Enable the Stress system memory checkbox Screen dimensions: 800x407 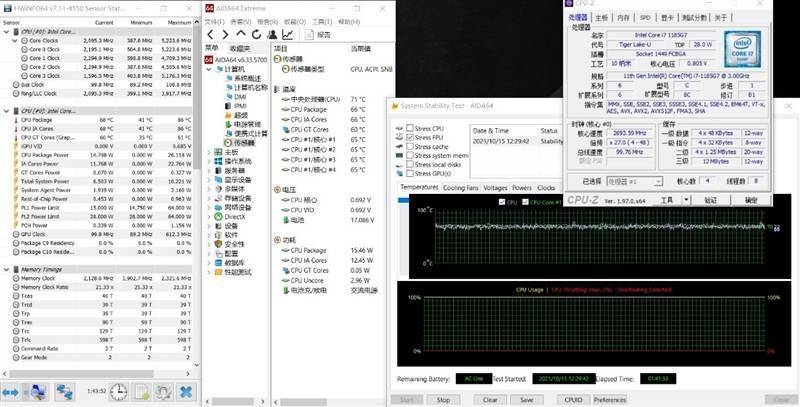pos(410,155)
